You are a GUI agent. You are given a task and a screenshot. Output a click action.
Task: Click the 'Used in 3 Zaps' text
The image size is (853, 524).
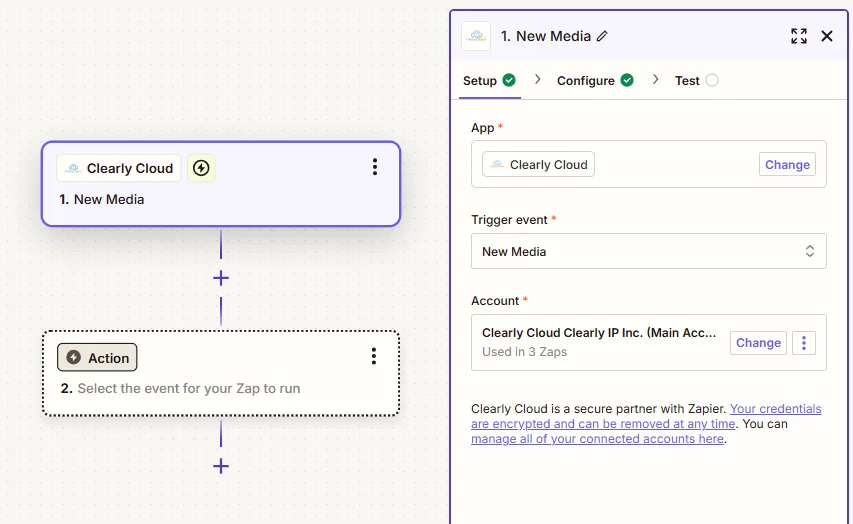524,352
